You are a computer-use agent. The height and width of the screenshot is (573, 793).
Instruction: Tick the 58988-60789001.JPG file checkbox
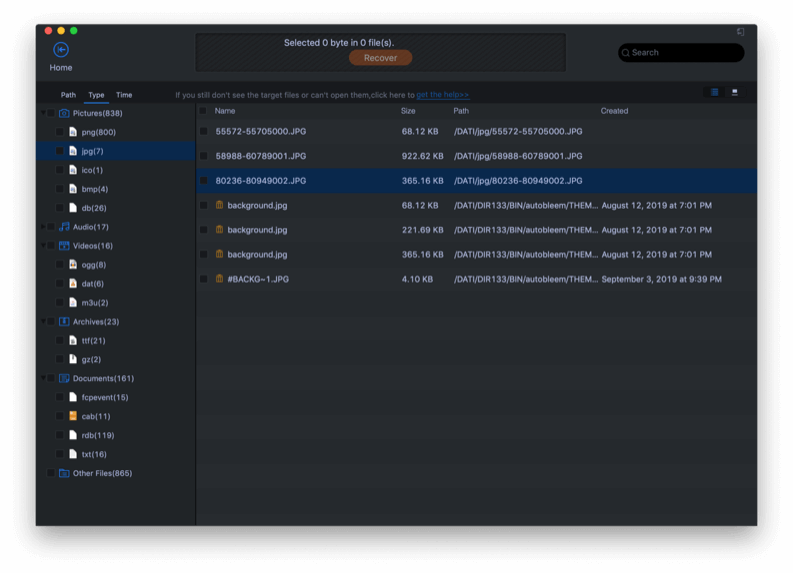204,156
